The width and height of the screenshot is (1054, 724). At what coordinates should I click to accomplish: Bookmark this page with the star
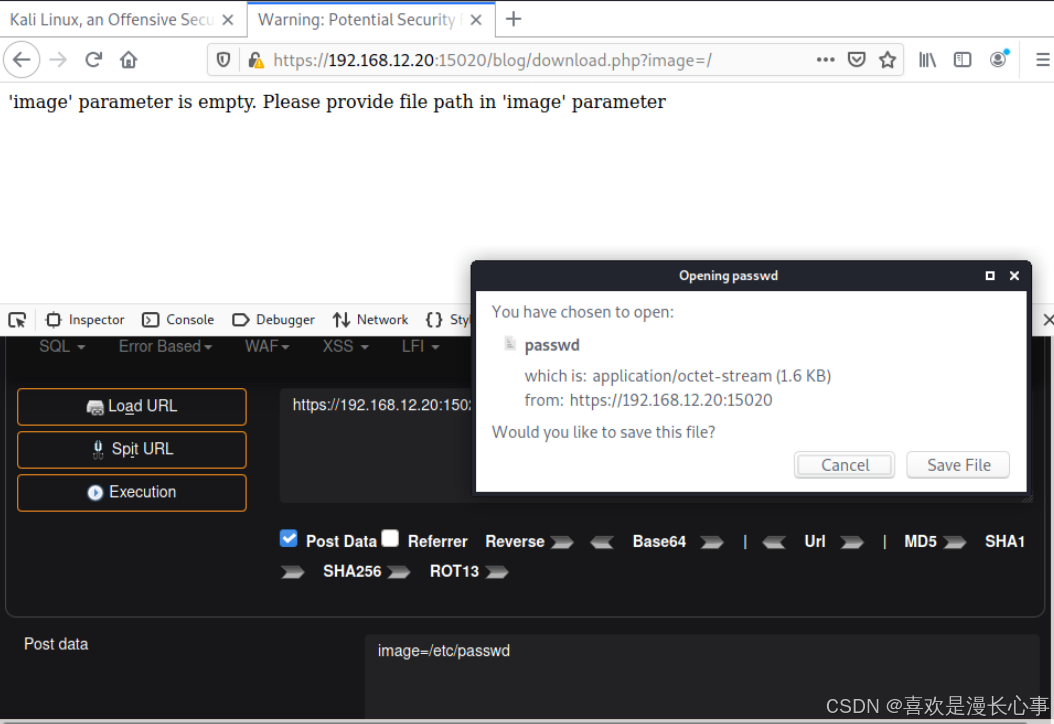[887, 60]
